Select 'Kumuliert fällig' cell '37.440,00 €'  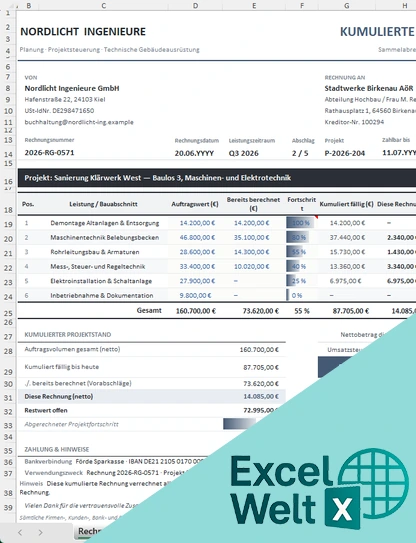(347, 238)
